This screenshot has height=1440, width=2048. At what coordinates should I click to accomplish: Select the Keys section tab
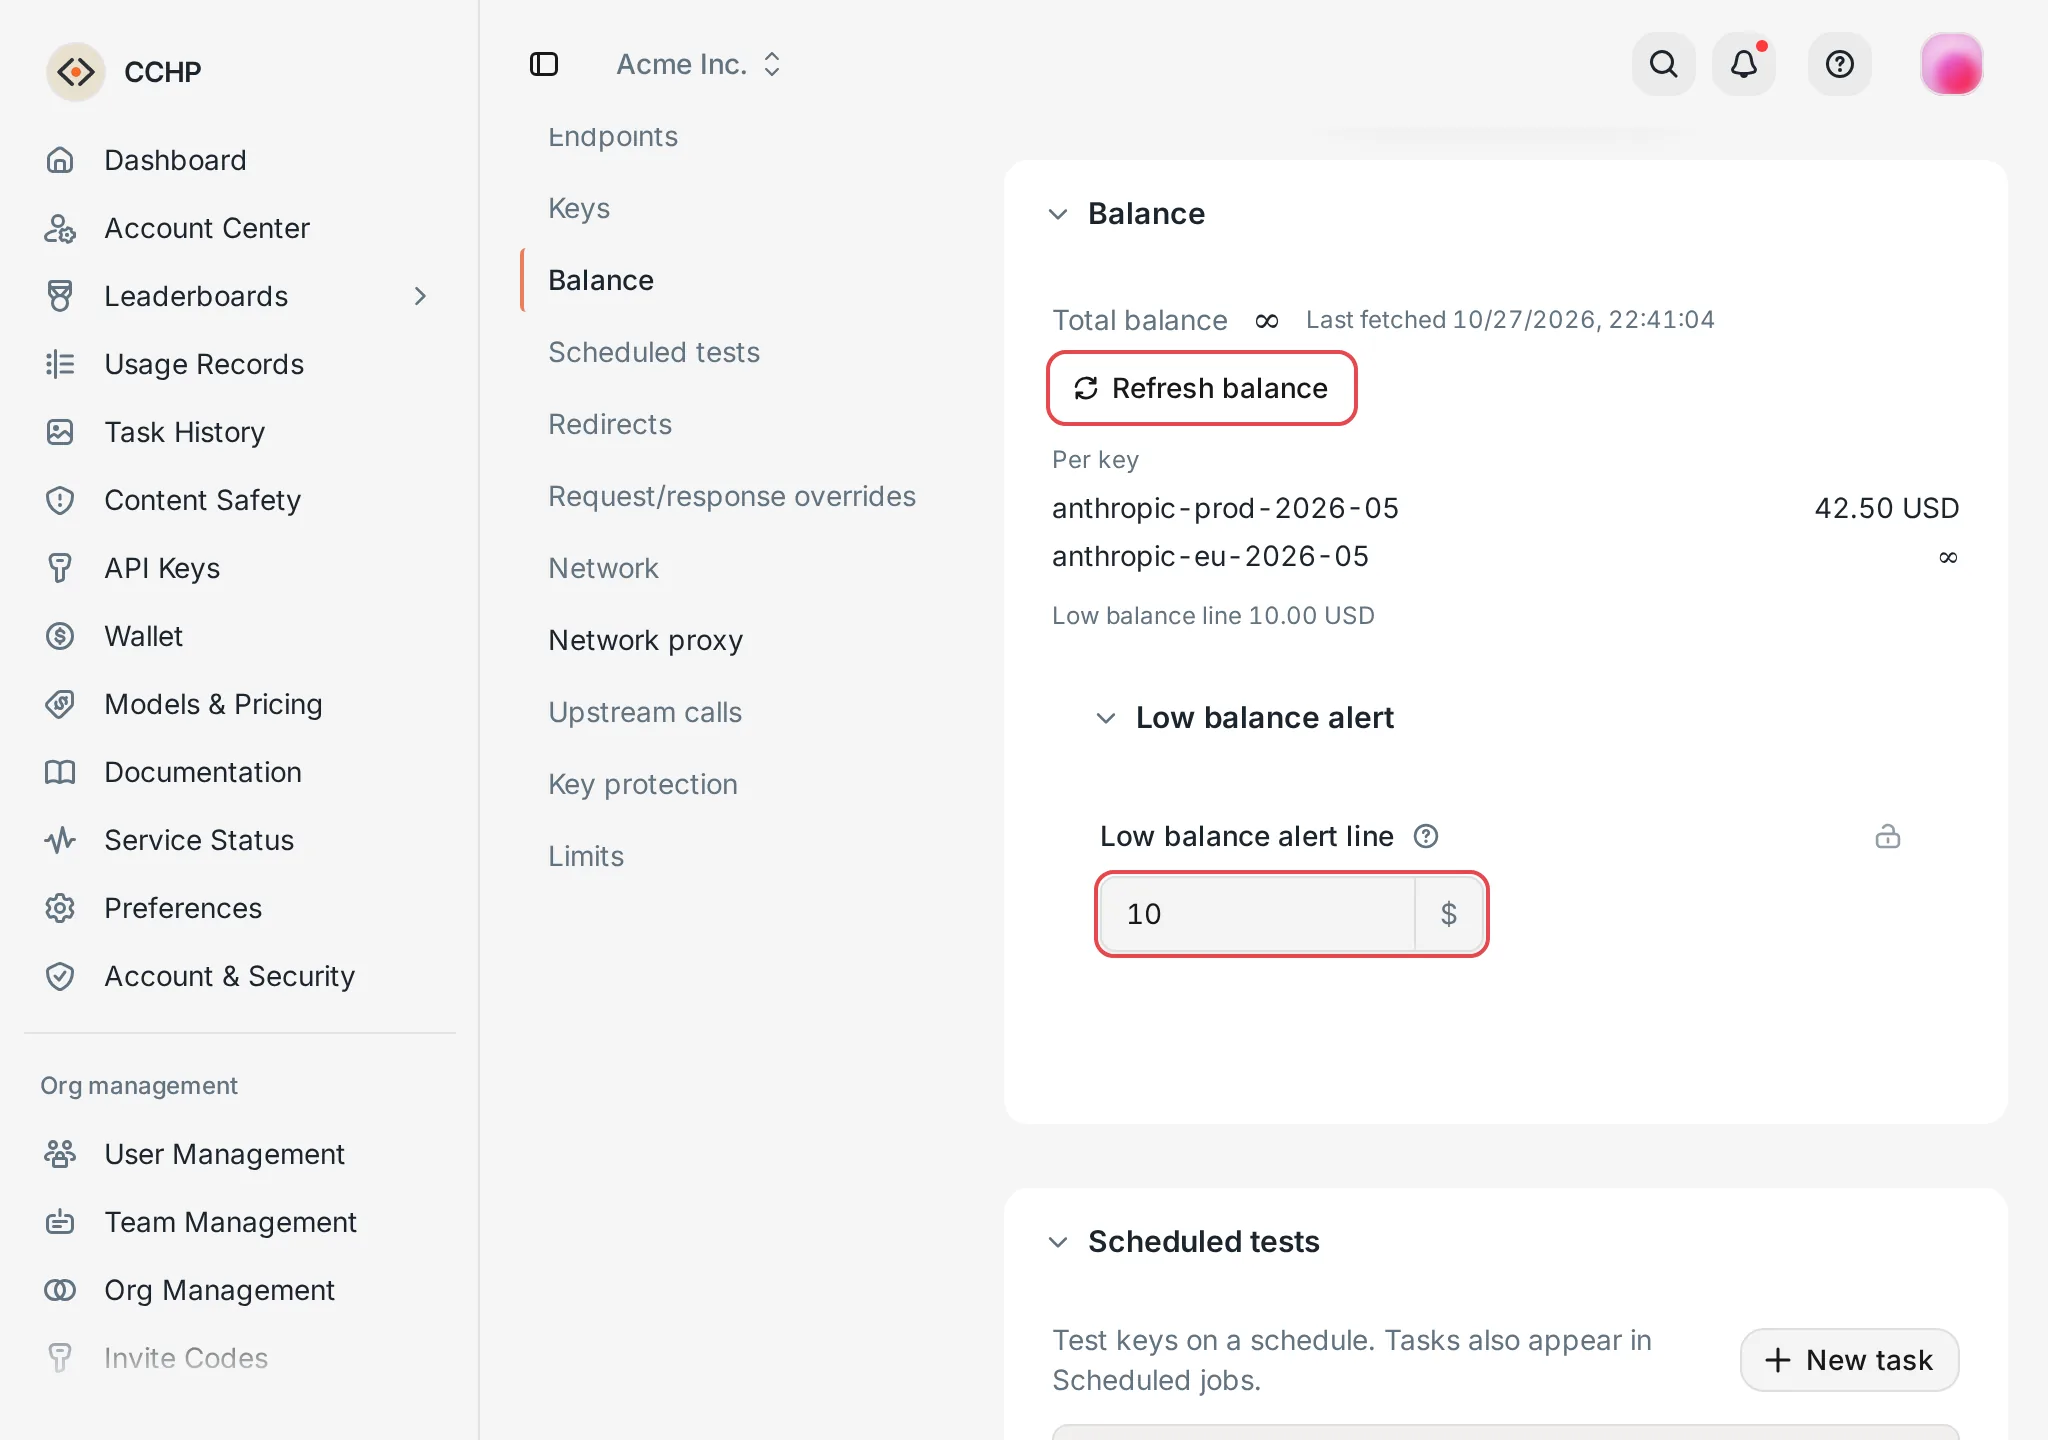click(579, 208)
